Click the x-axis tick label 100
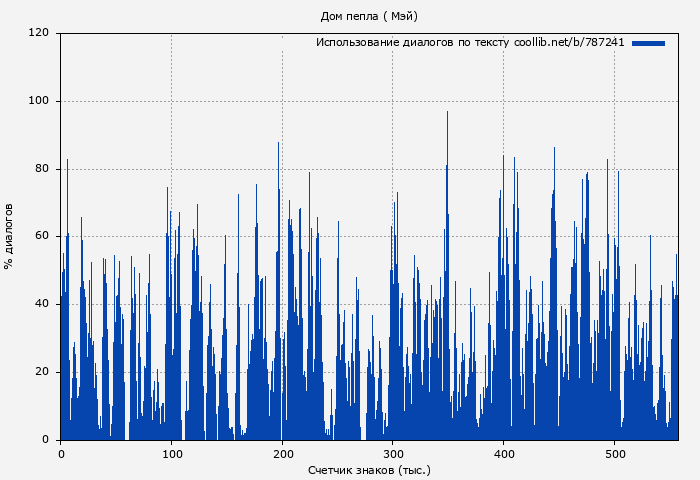 click(171, 454)
